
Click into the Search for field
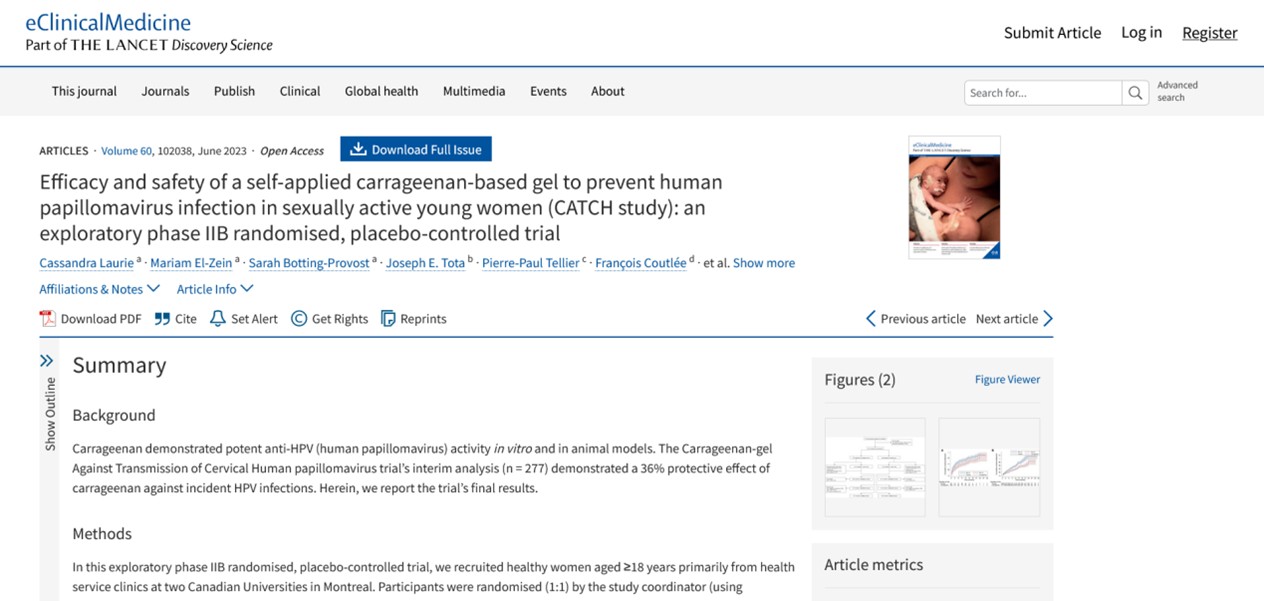tap(1042, 93)
